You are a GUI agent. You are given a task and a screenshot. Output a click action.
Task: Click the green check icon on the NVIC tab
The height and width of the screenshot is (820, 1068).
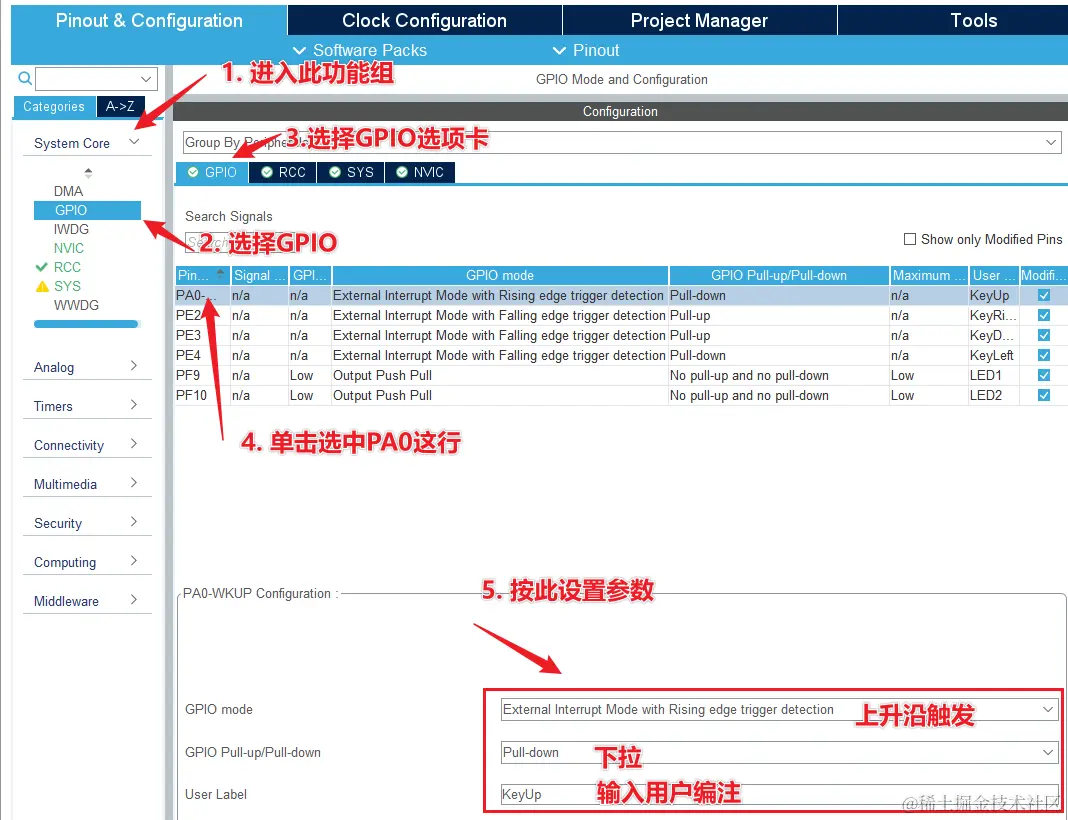click(x=402, y=172)
